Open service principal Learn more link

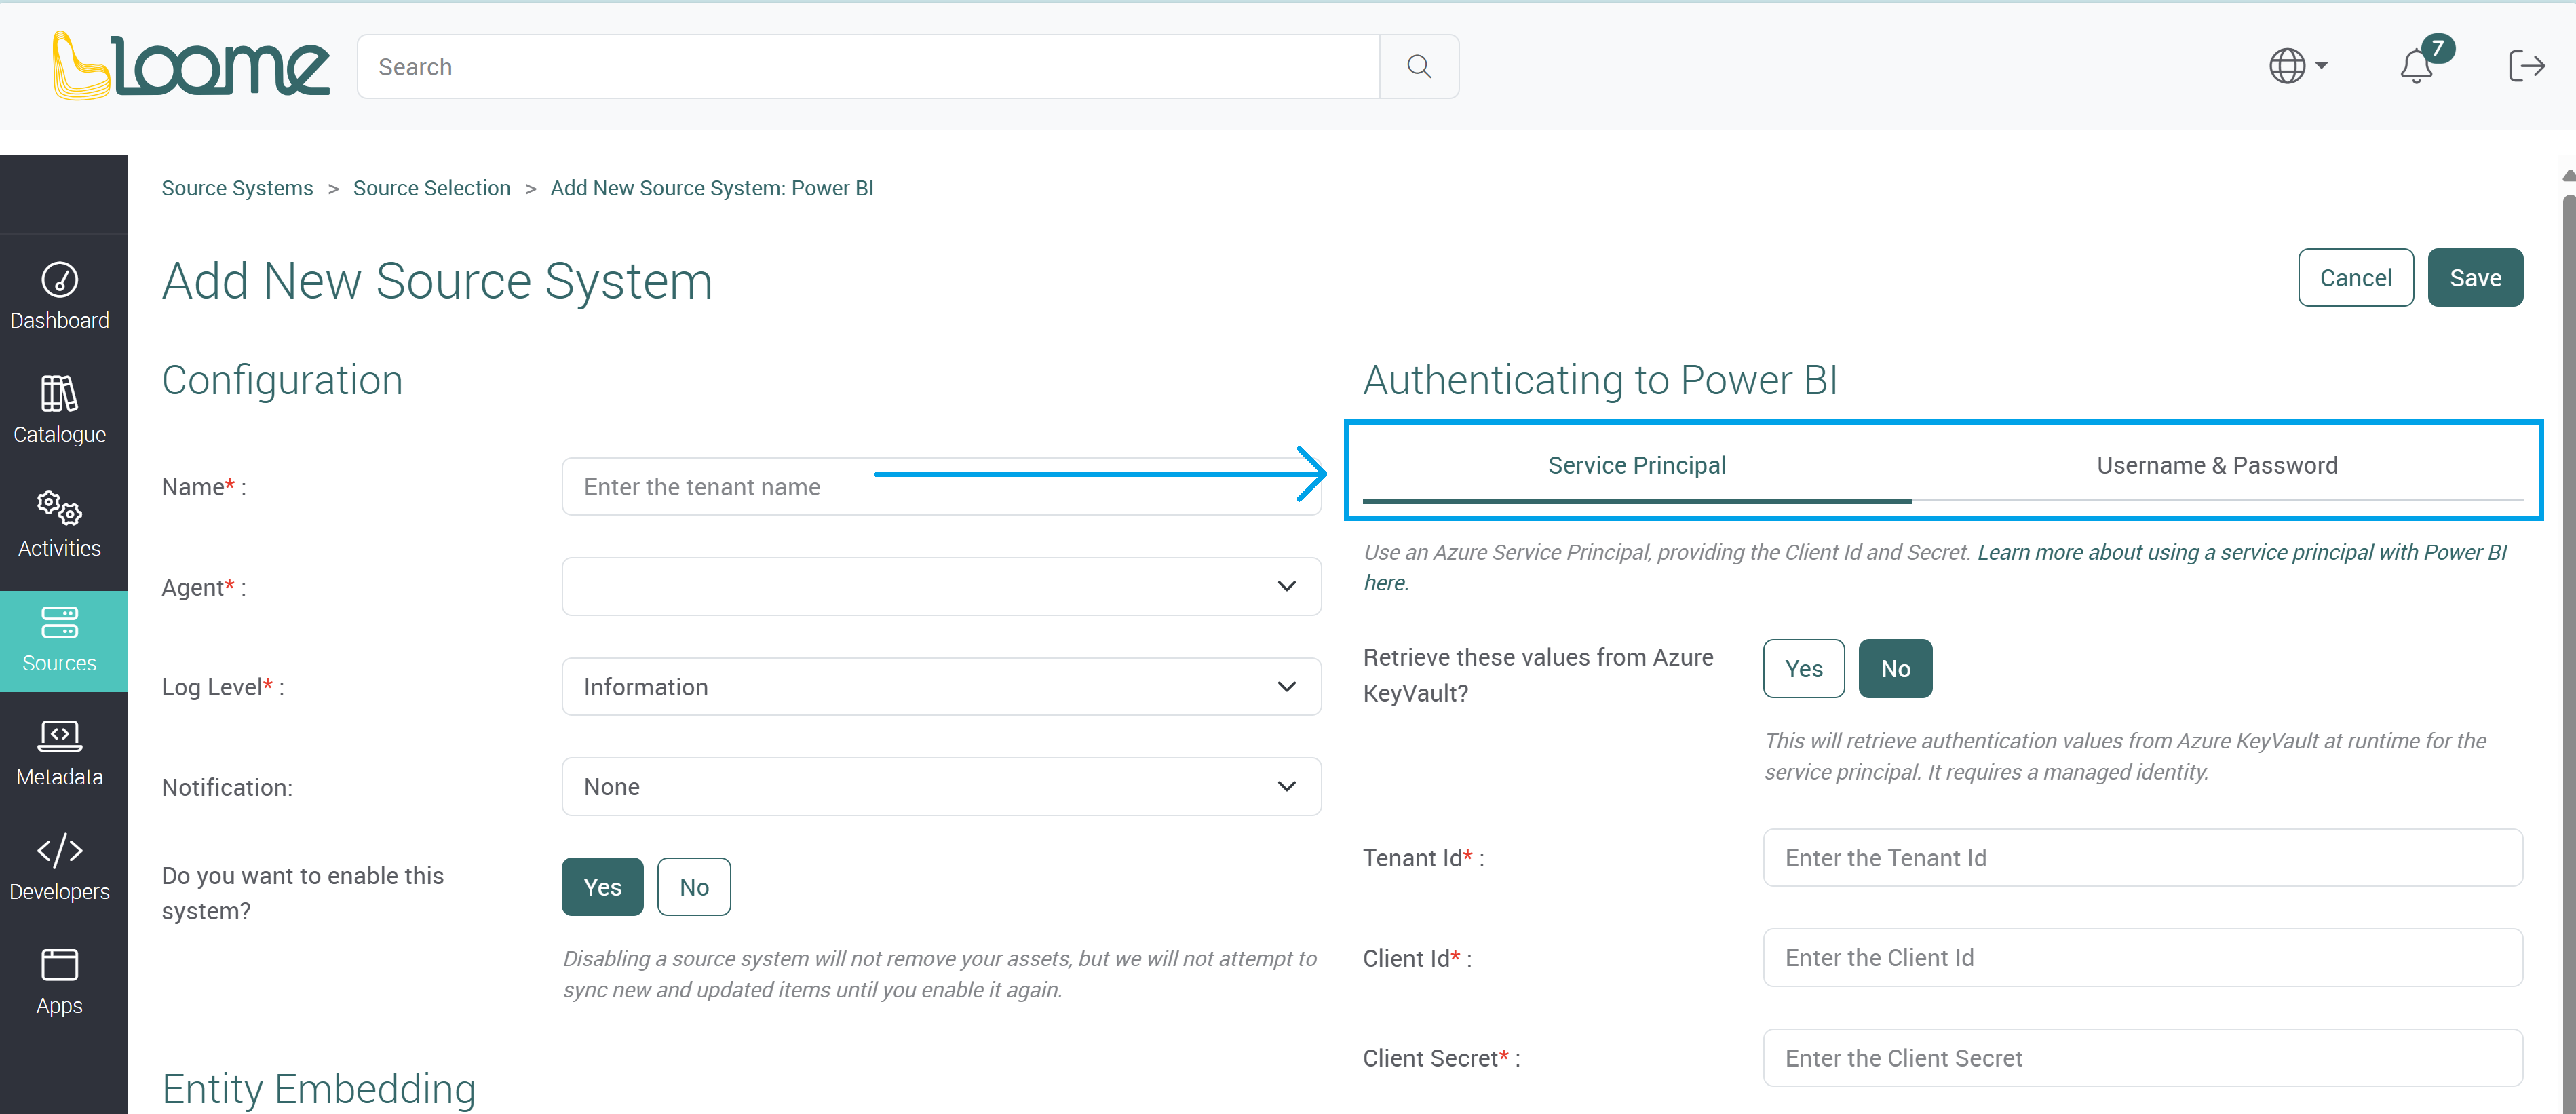point(2241,552)
